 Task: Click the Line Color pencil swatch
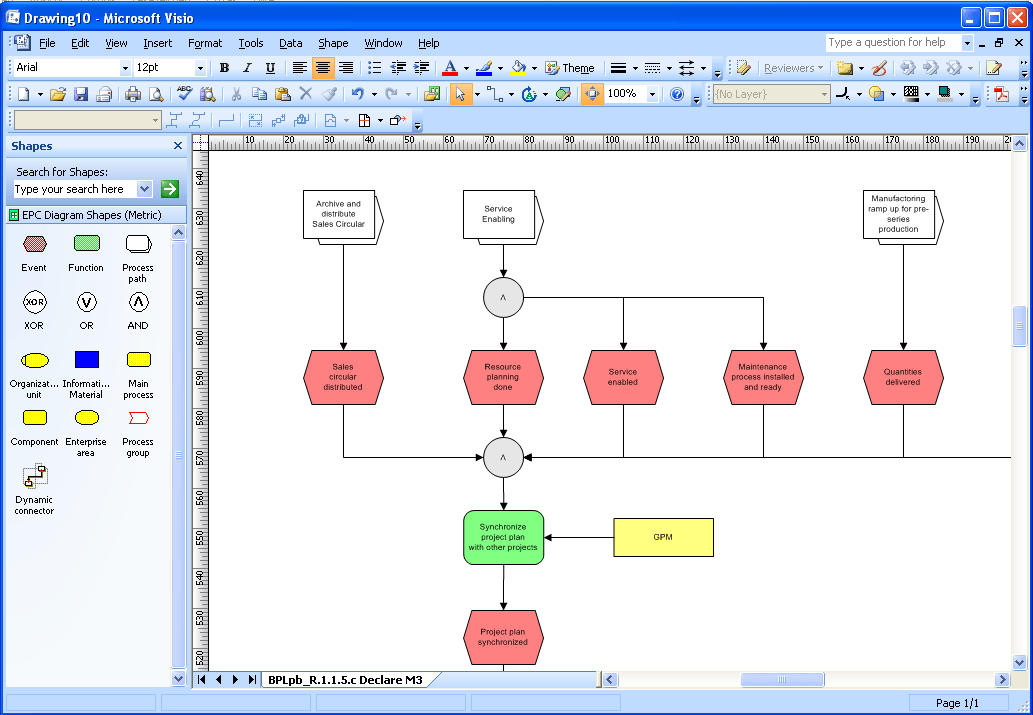click(484, 68)
